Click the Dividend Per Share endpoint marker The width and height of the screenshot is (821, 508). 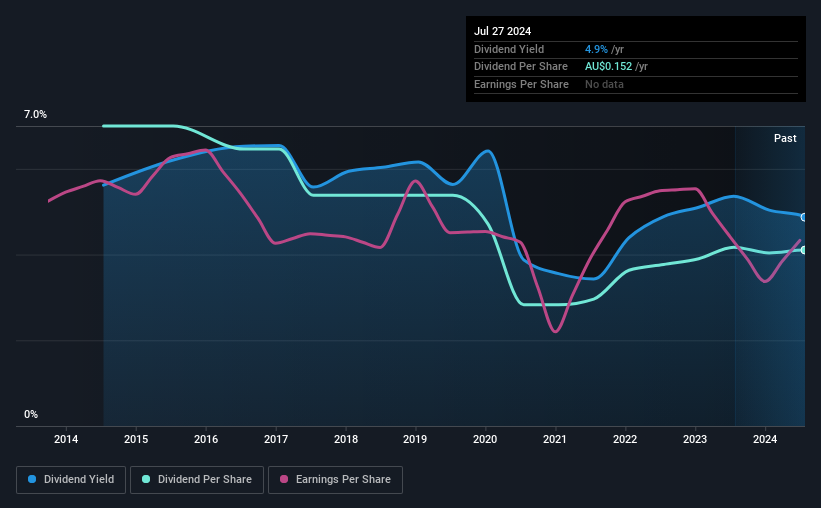804,250
